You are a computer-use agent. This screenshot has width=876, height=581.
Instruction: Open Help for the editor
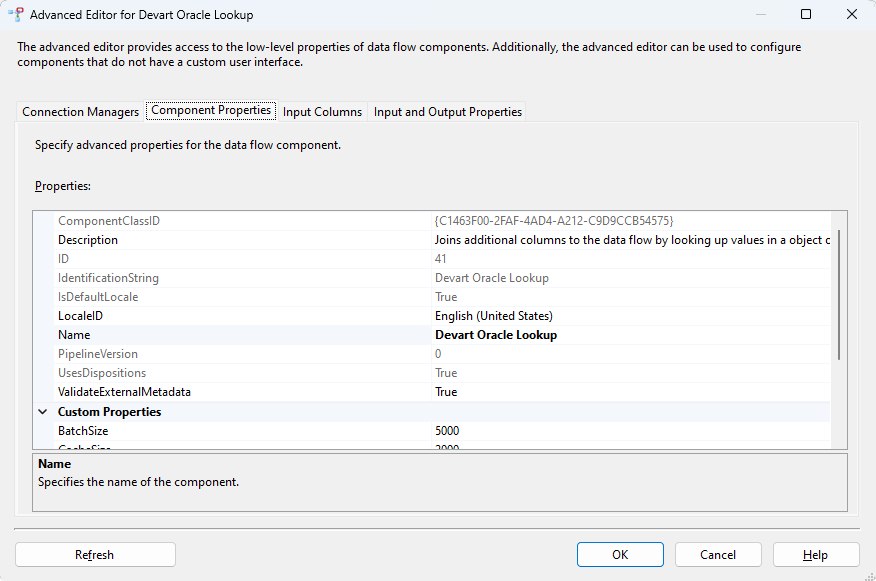point(815,555)
